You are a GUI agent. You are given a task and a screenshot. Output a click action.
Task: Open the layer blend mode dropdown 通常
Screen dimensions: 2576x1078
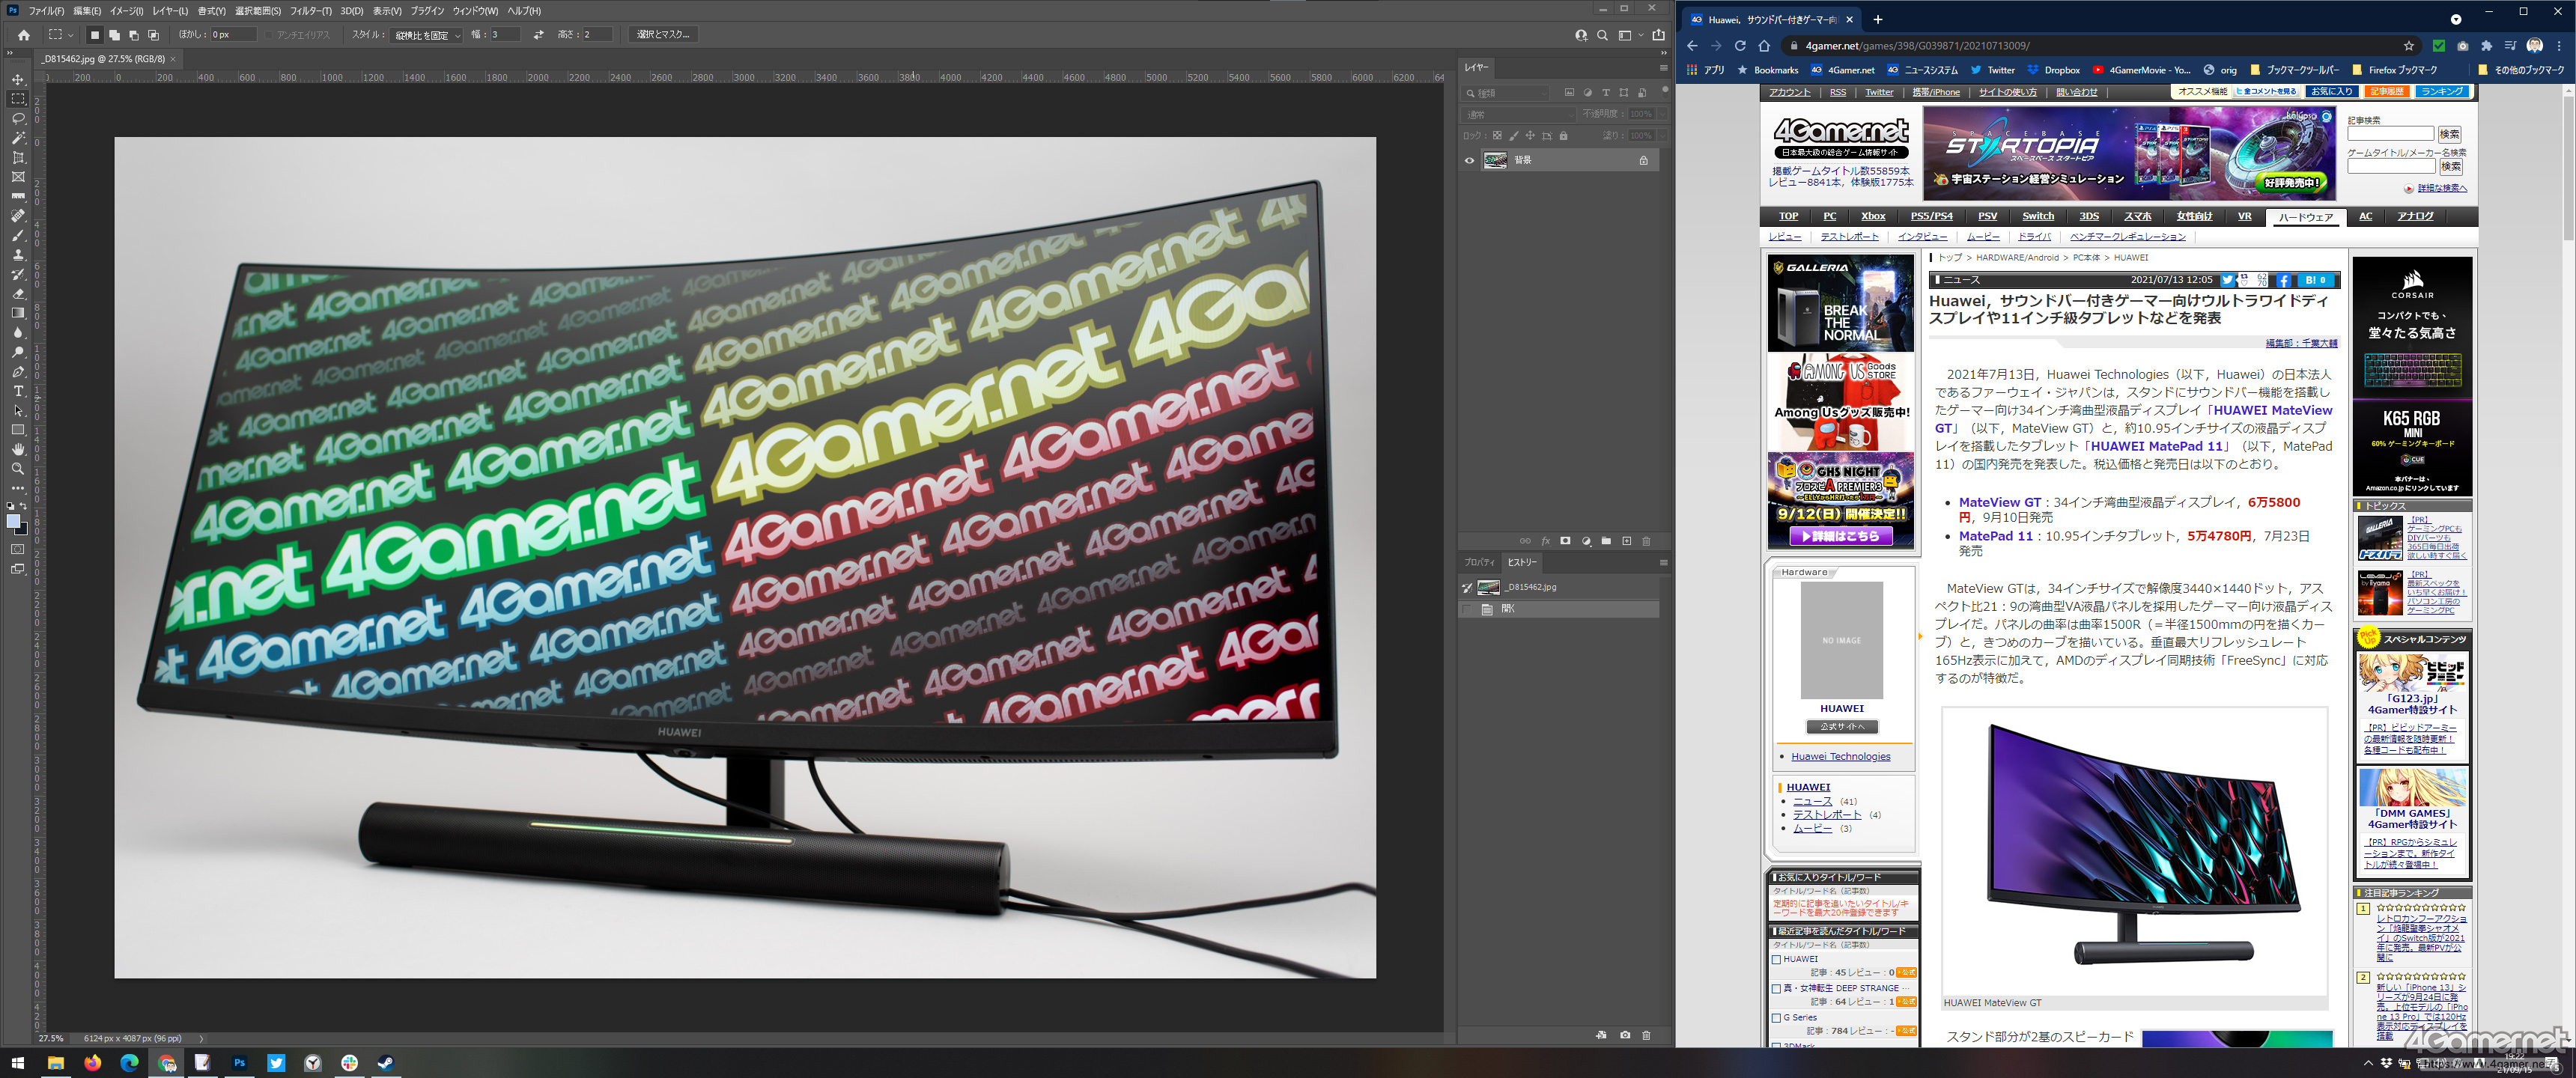[1518, 114]
